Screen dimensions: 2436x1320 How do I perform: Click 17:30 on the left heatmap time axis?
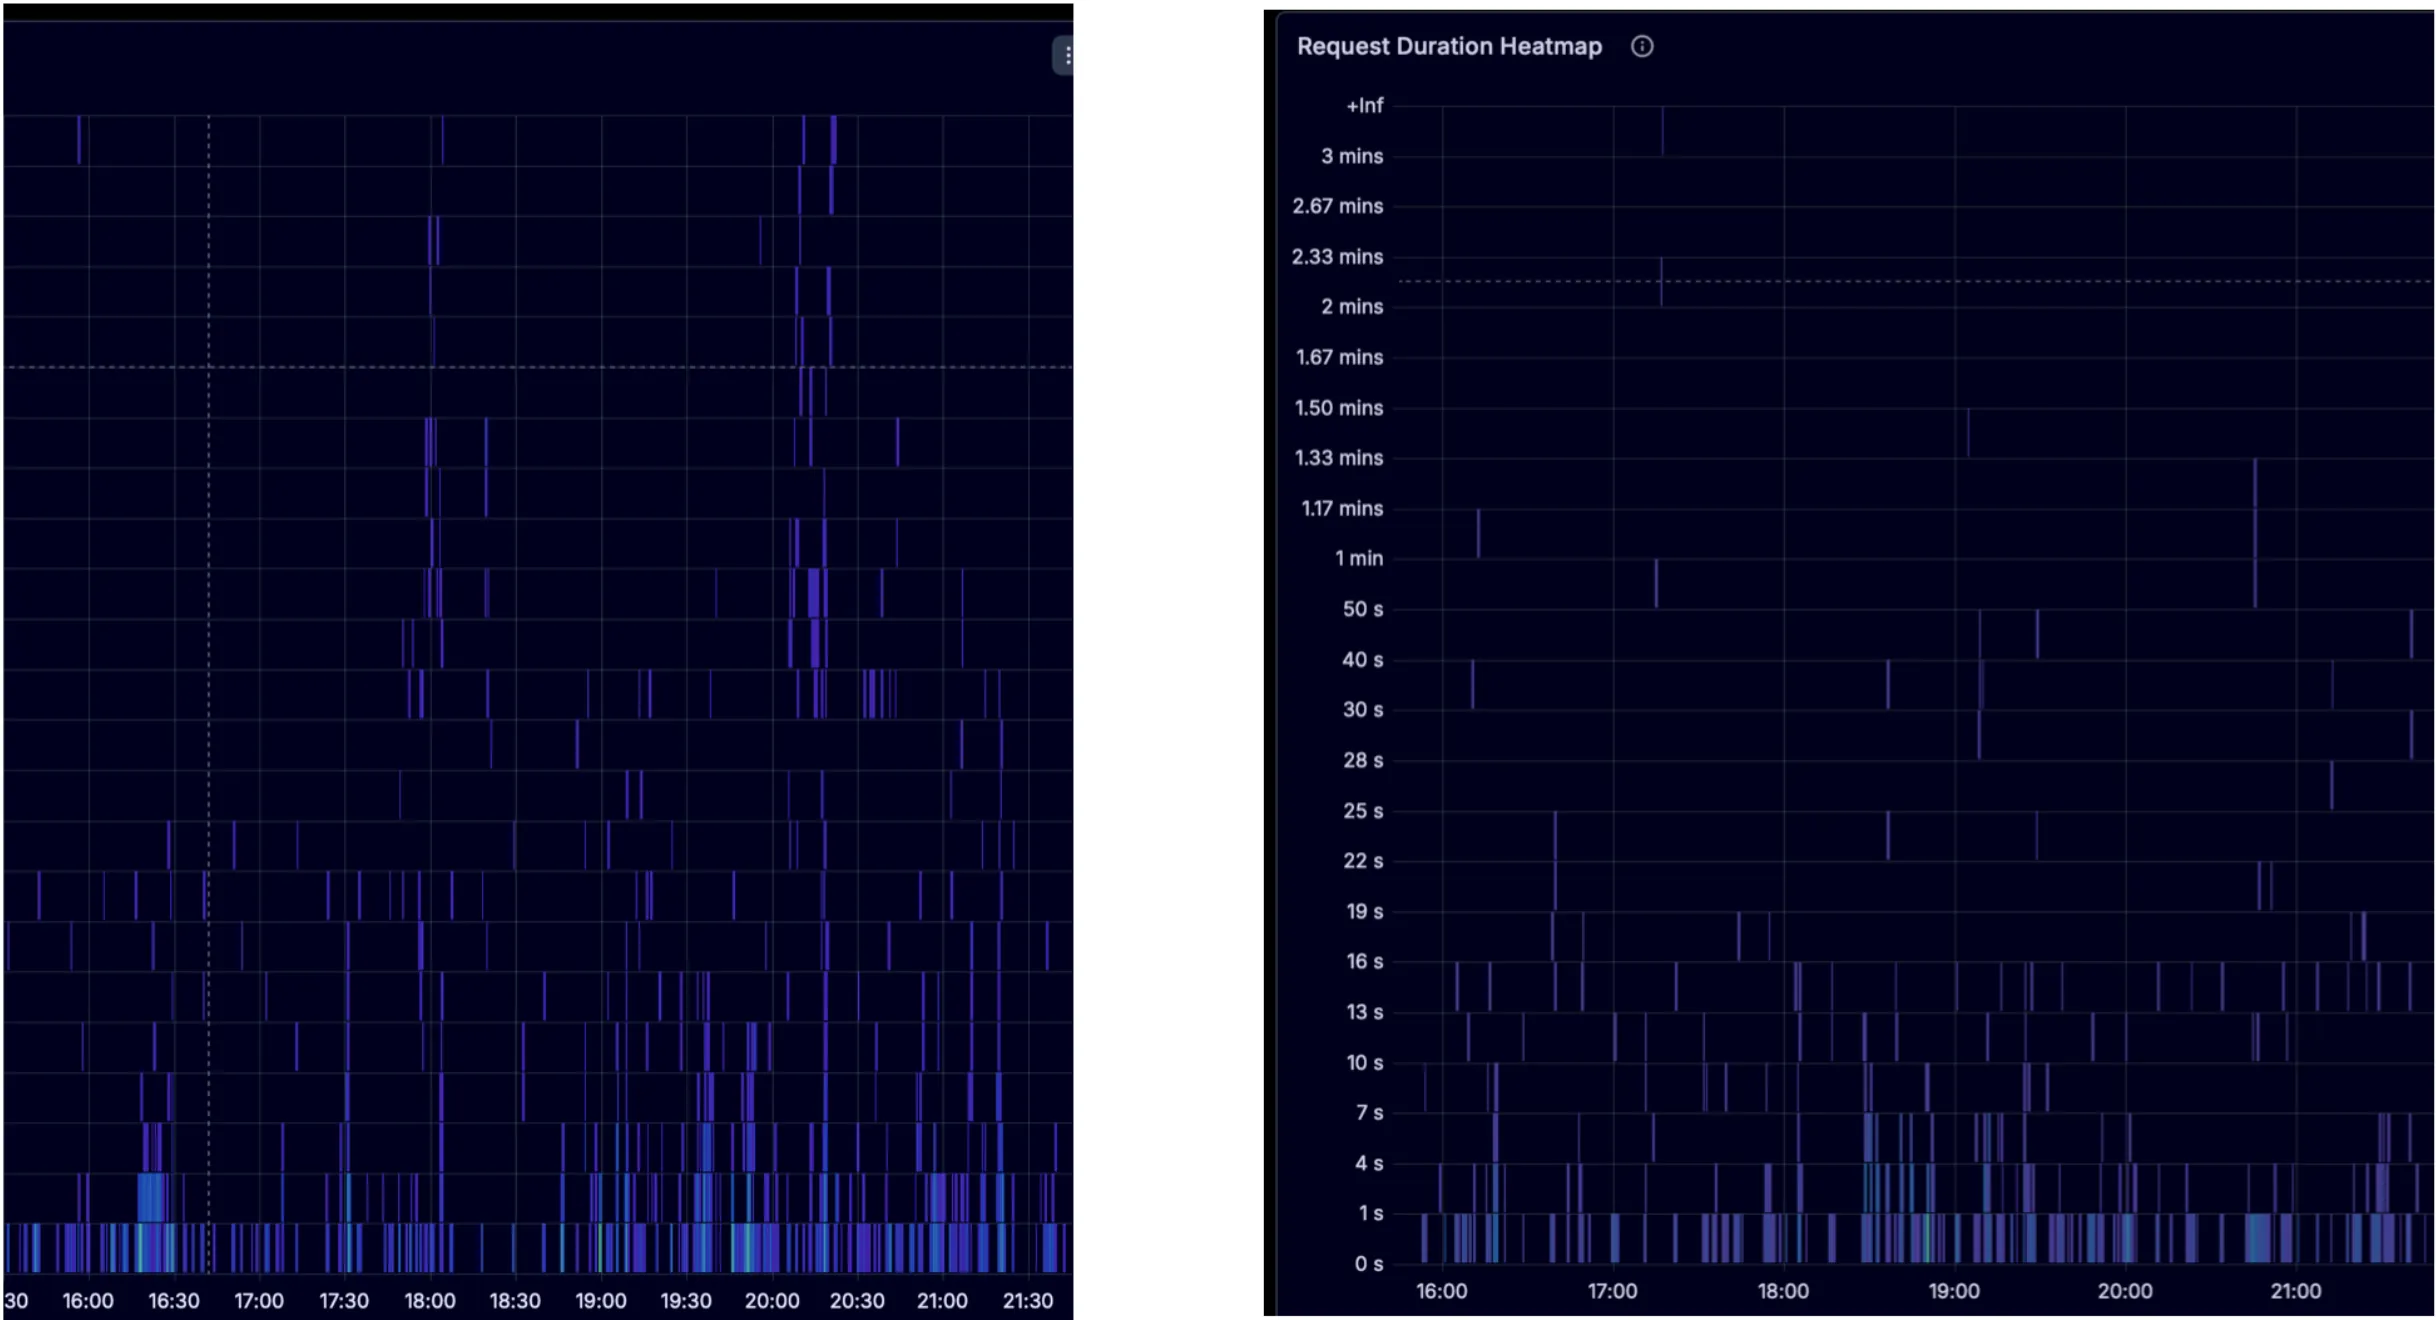pos(344,1301)
